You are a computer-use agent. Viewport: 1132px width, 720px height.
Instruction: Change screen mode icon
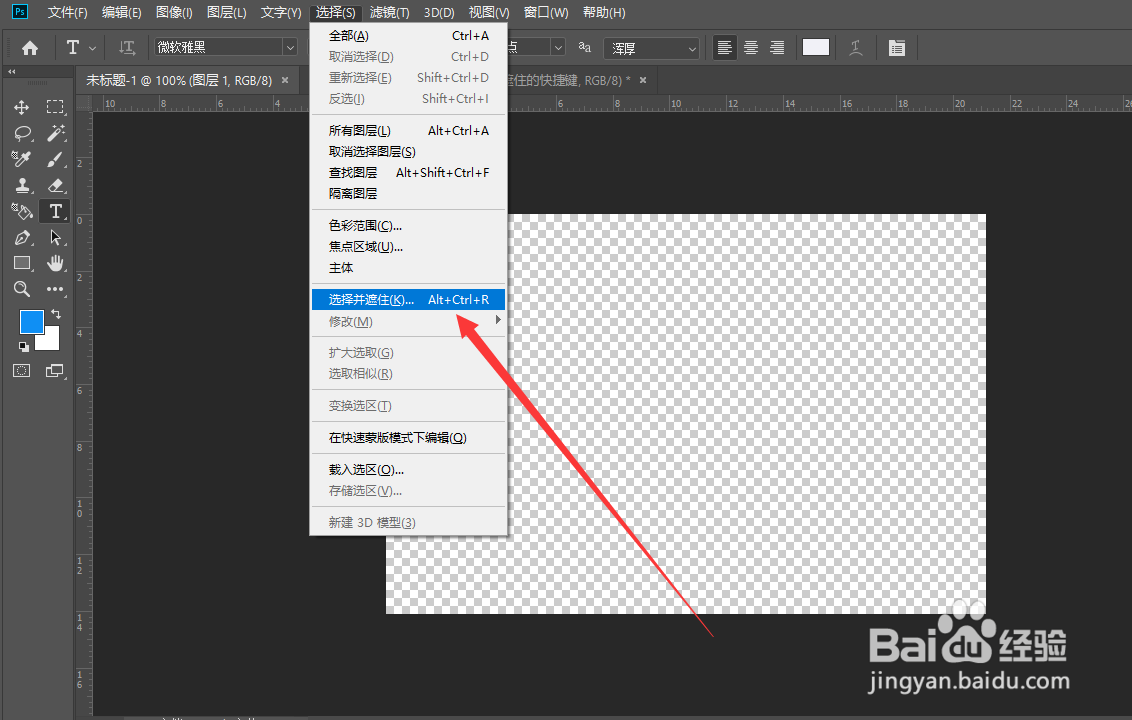56,370
